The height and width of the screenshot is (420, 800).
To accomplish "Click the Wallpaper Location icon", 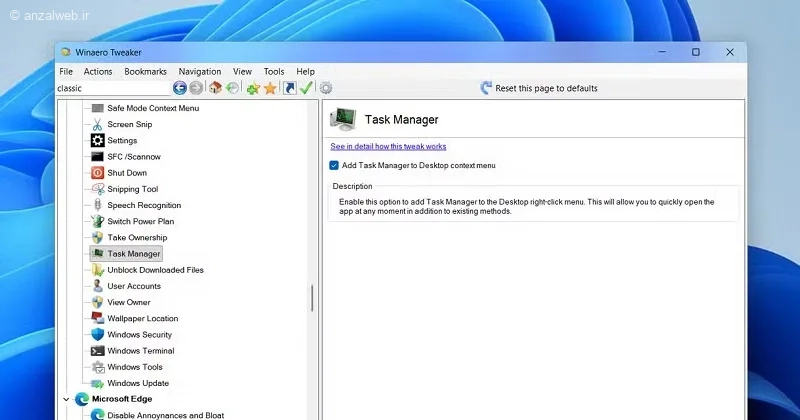I will coord(97,318).
